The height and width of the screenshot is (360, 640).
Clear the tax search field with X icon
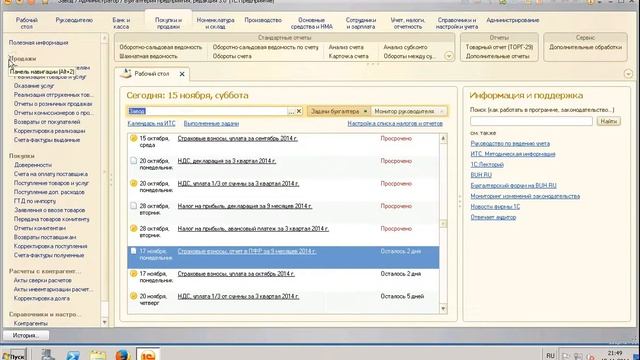coord(299,111)
